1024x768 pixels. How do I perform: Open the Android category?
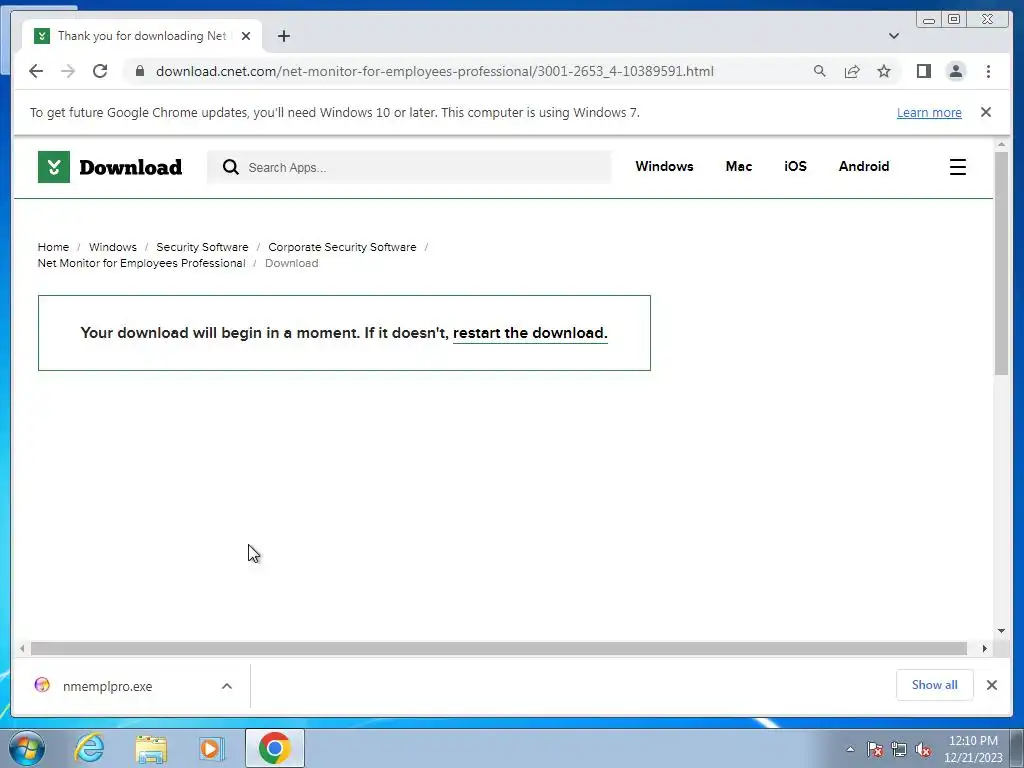click(864, 167)
